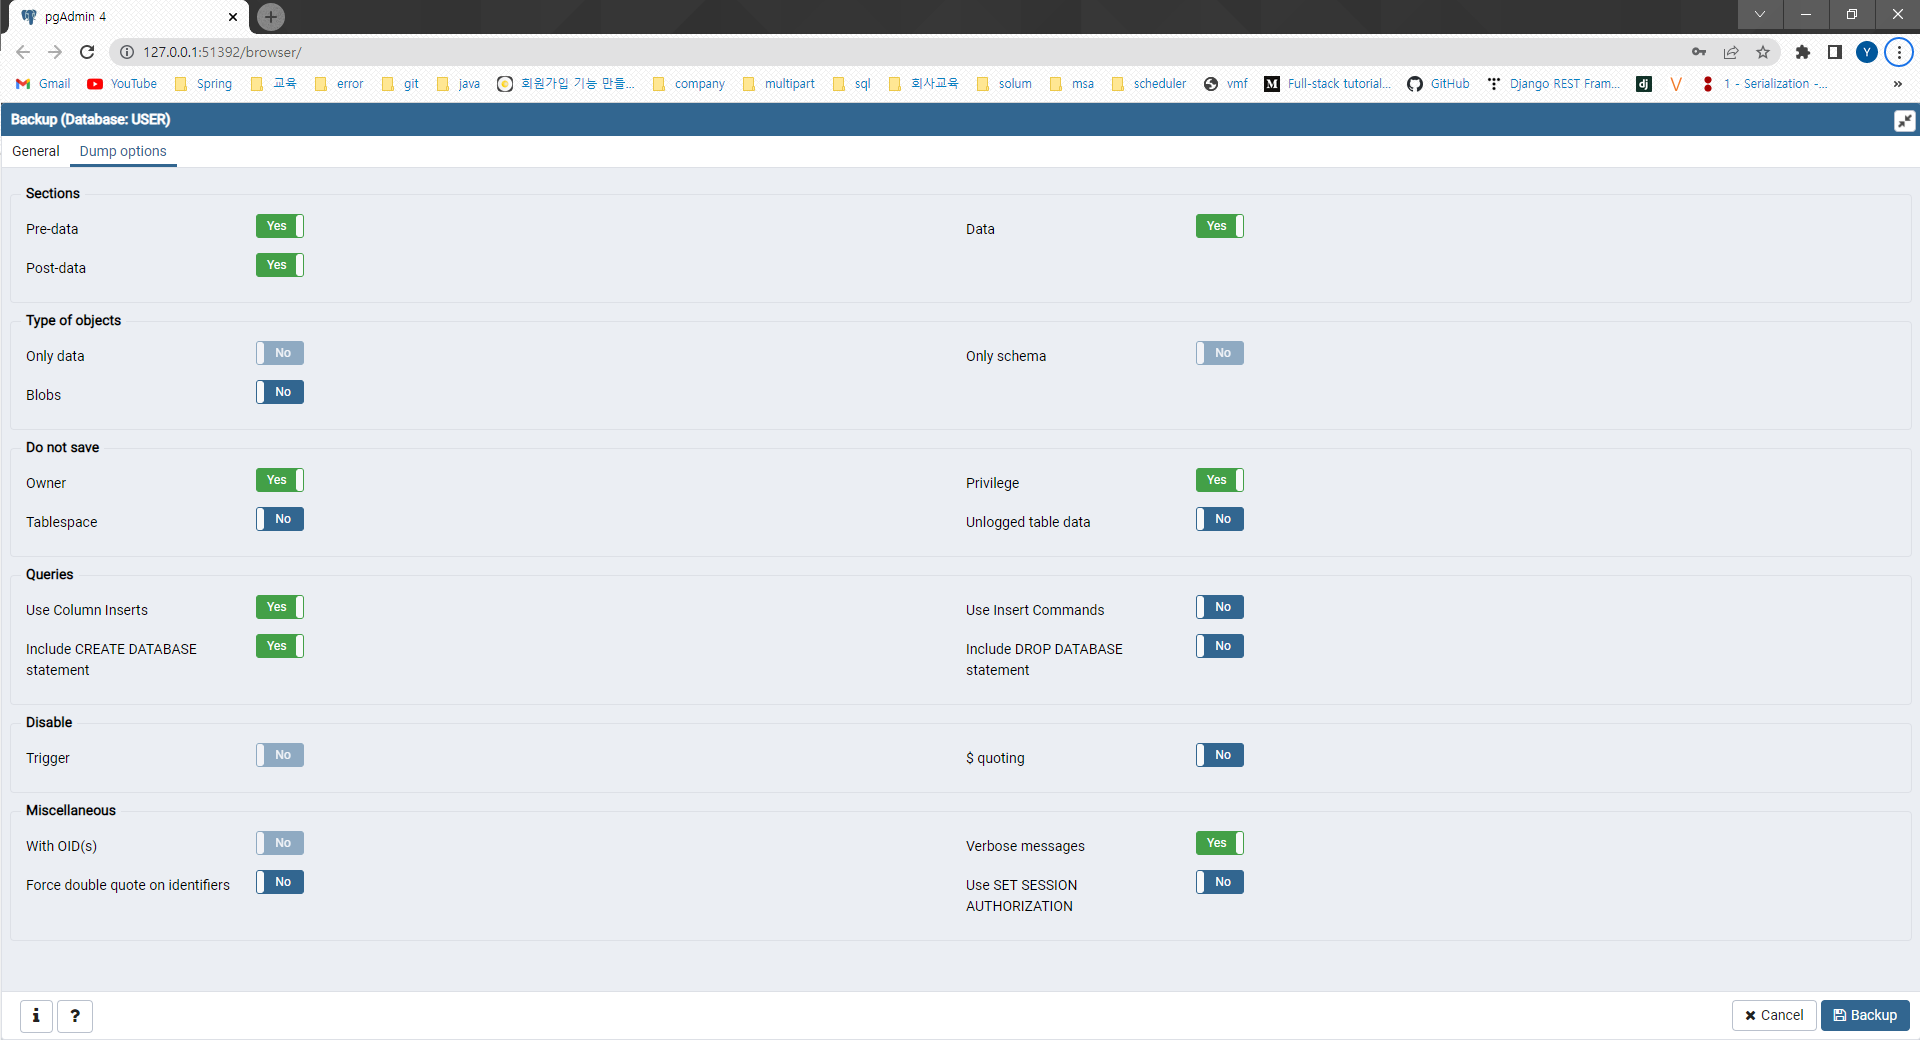Viewport: 1920px width, 1040px height.
Task: Open the Gmail bookmark
Action: coord(43,84)
